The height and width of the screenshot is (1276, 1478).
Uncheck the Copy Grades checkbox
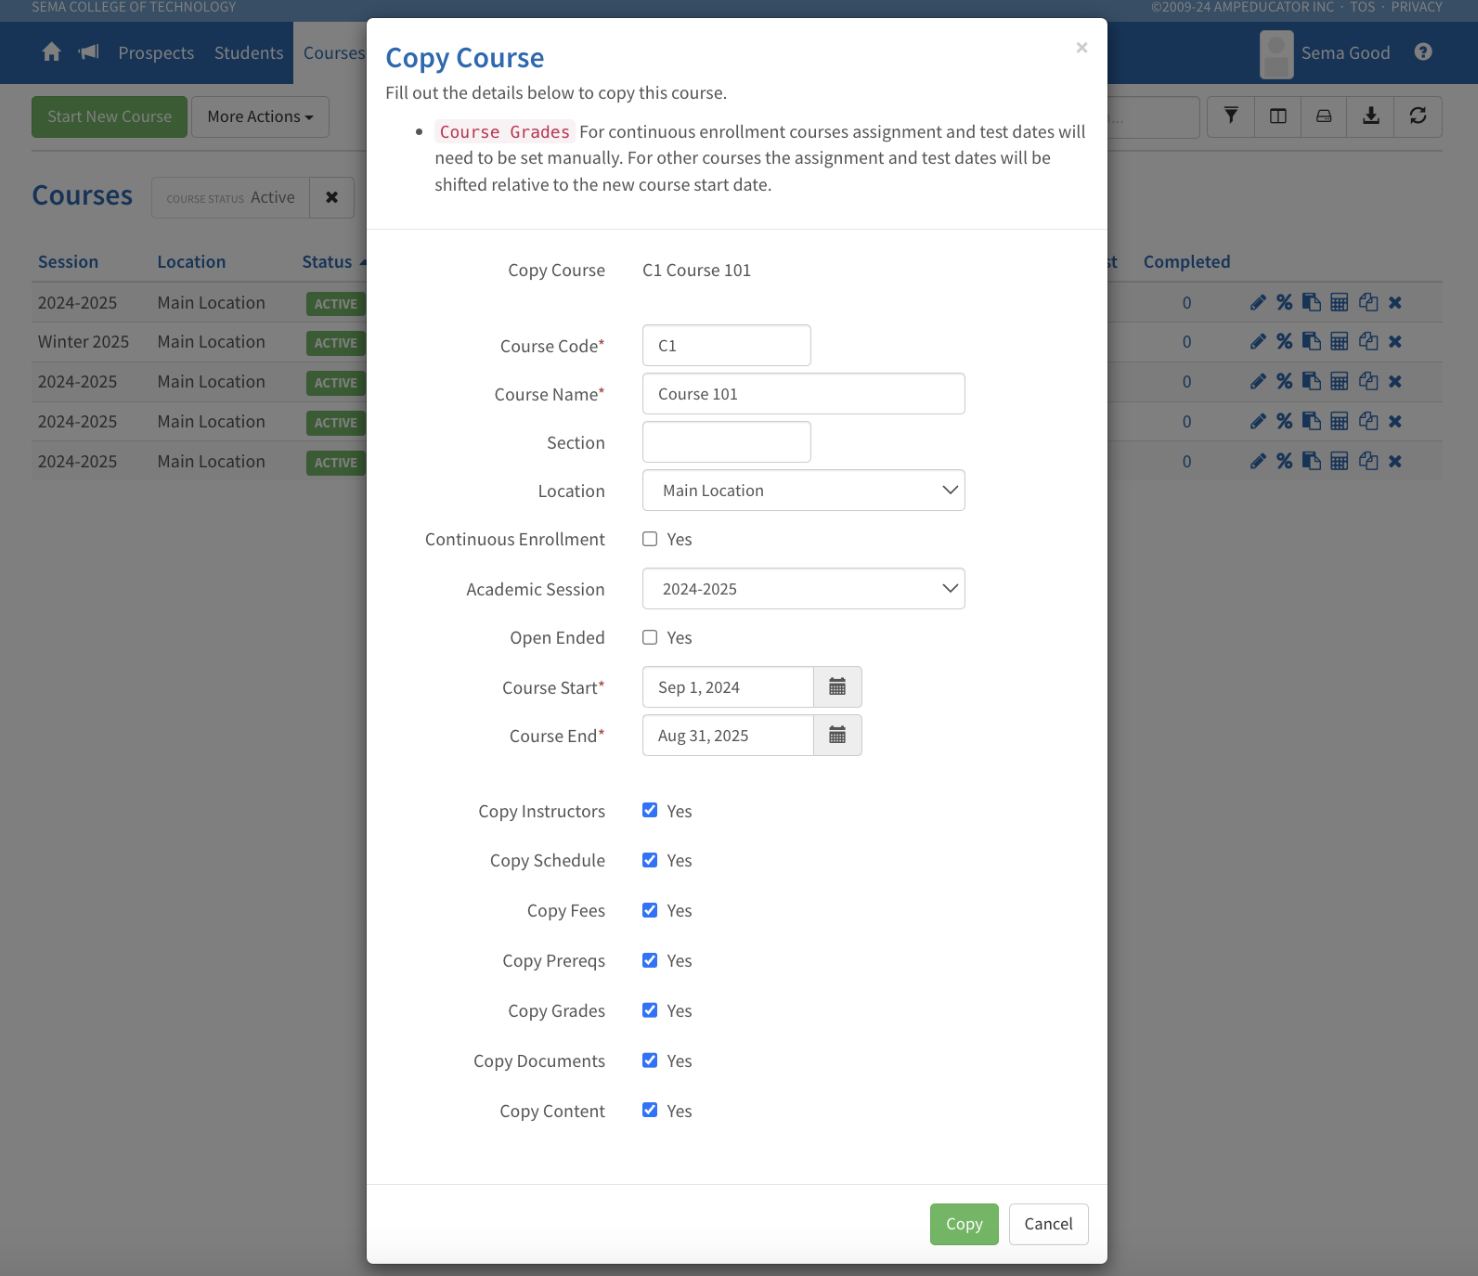pos(650,1010)
